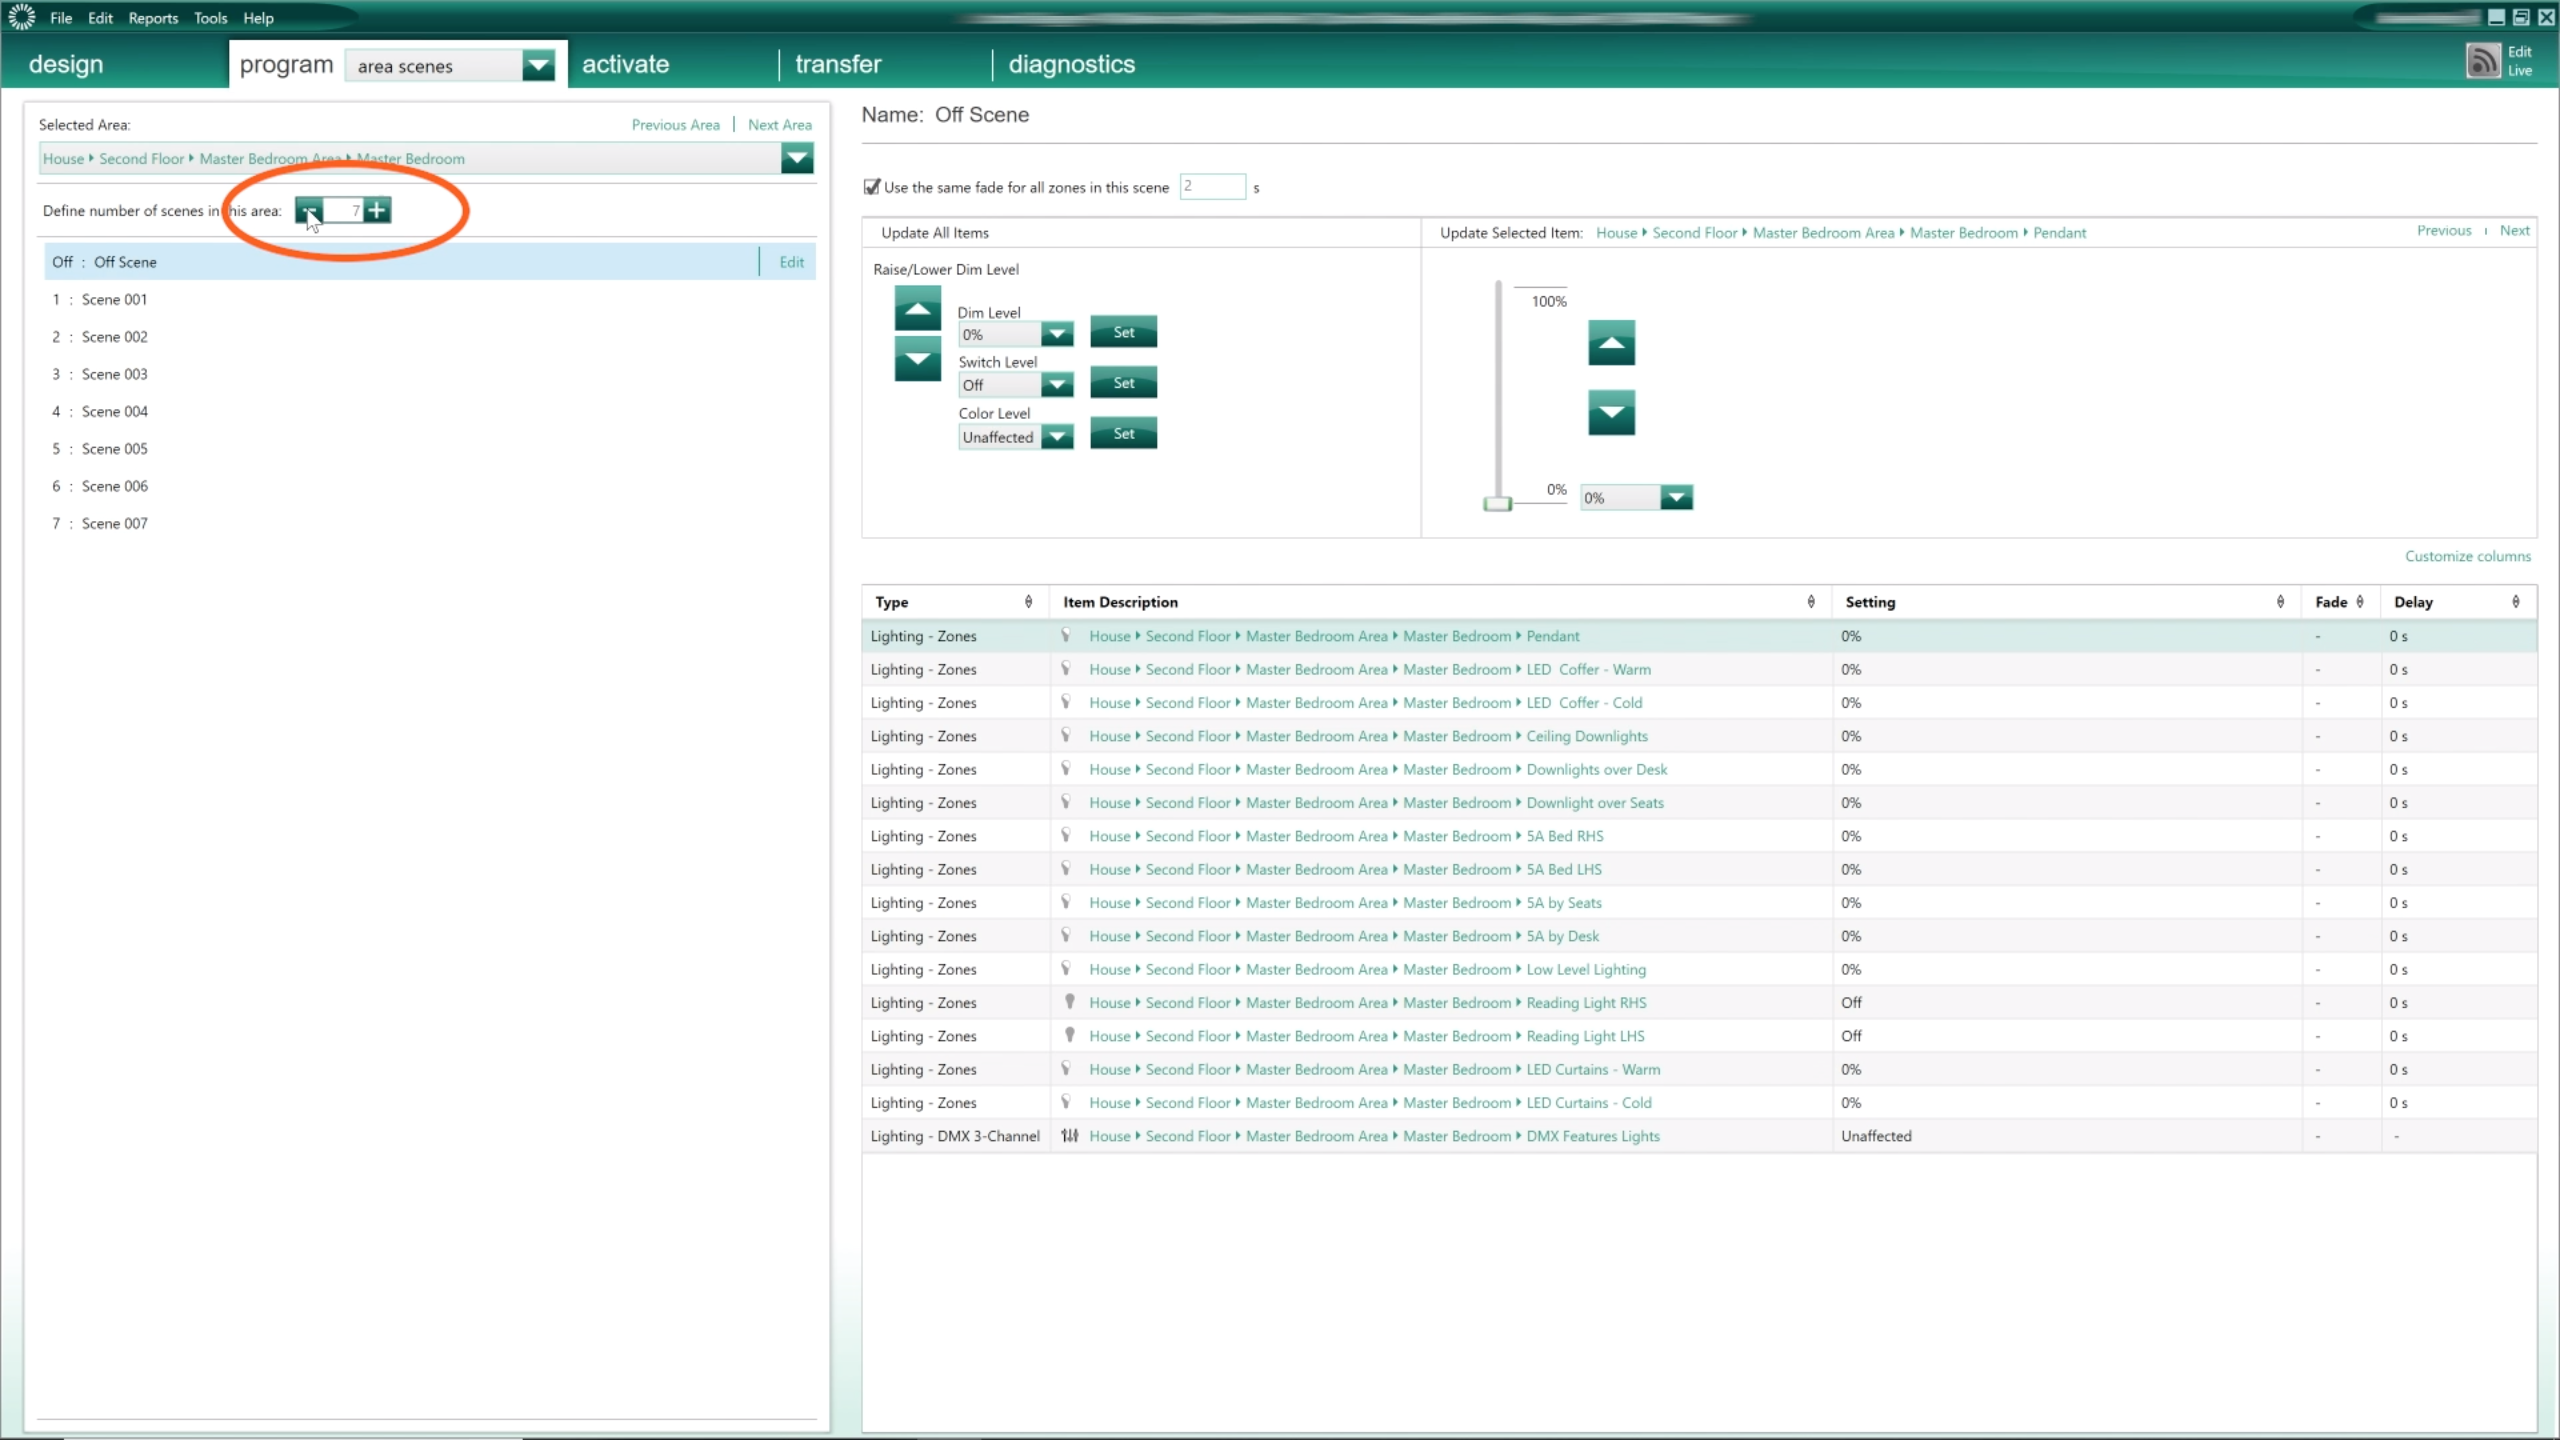Click the program tab label
2560x1440 pixels.
(x=286, y=64)
